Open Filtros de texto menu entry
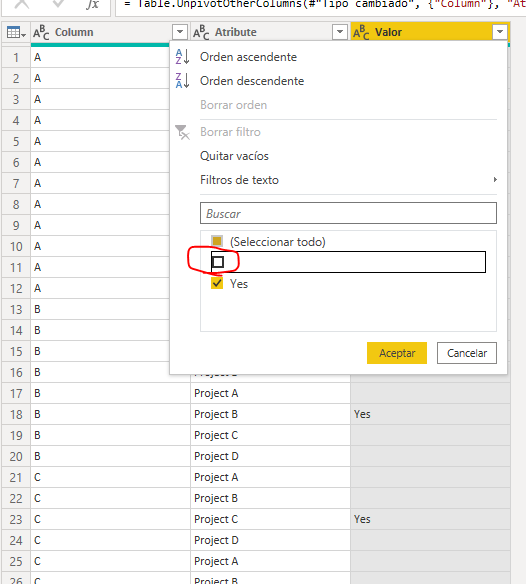Image resolution: width=526 pixels, height=584 pixels. point(239,180)
